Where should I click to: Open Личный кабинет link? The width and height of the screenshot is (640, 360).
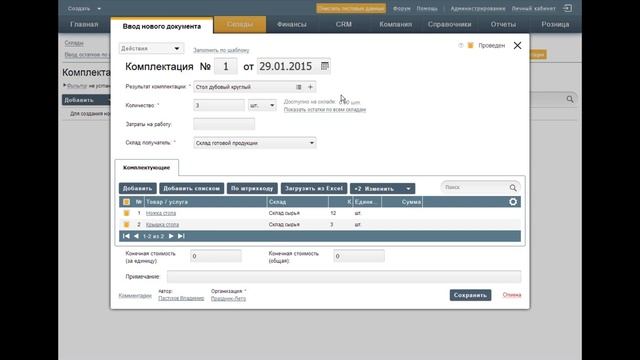click(x=533, y=8)
